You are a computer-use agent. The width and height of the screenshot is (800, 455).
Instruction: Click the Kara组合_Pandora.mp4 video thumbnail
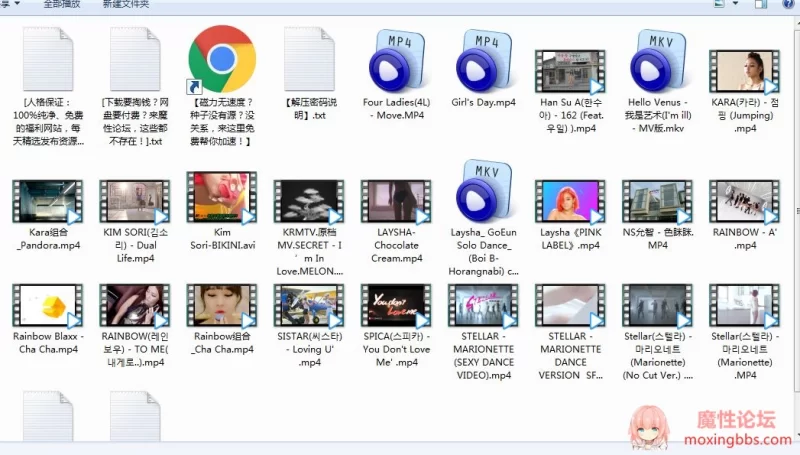tap(48, 201)
